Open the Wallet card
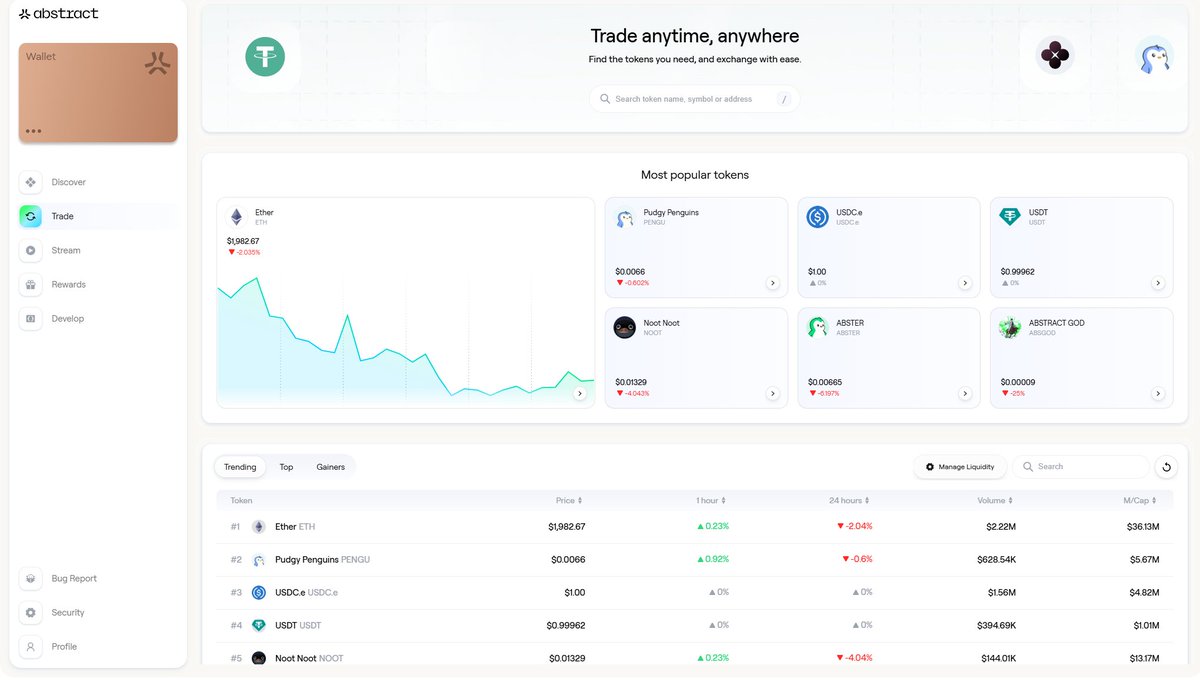Screen dimensions: 1200x682 click(98, 92)
